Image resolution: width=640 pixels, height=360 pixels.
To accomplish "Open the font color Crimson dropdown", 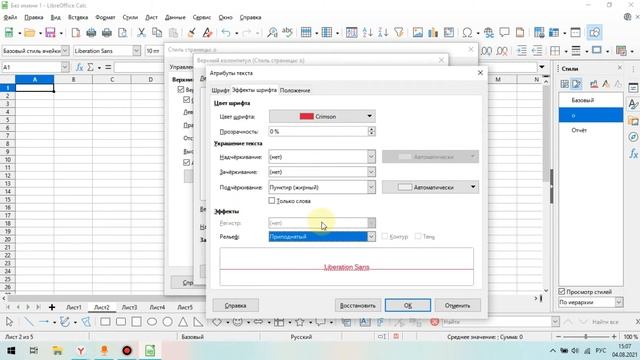I will pos(322,116).
